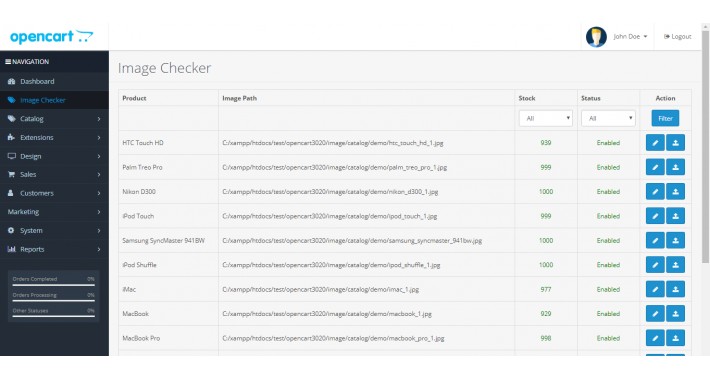
Task: Expand the System menu
Action: click(x=54, y=231)
